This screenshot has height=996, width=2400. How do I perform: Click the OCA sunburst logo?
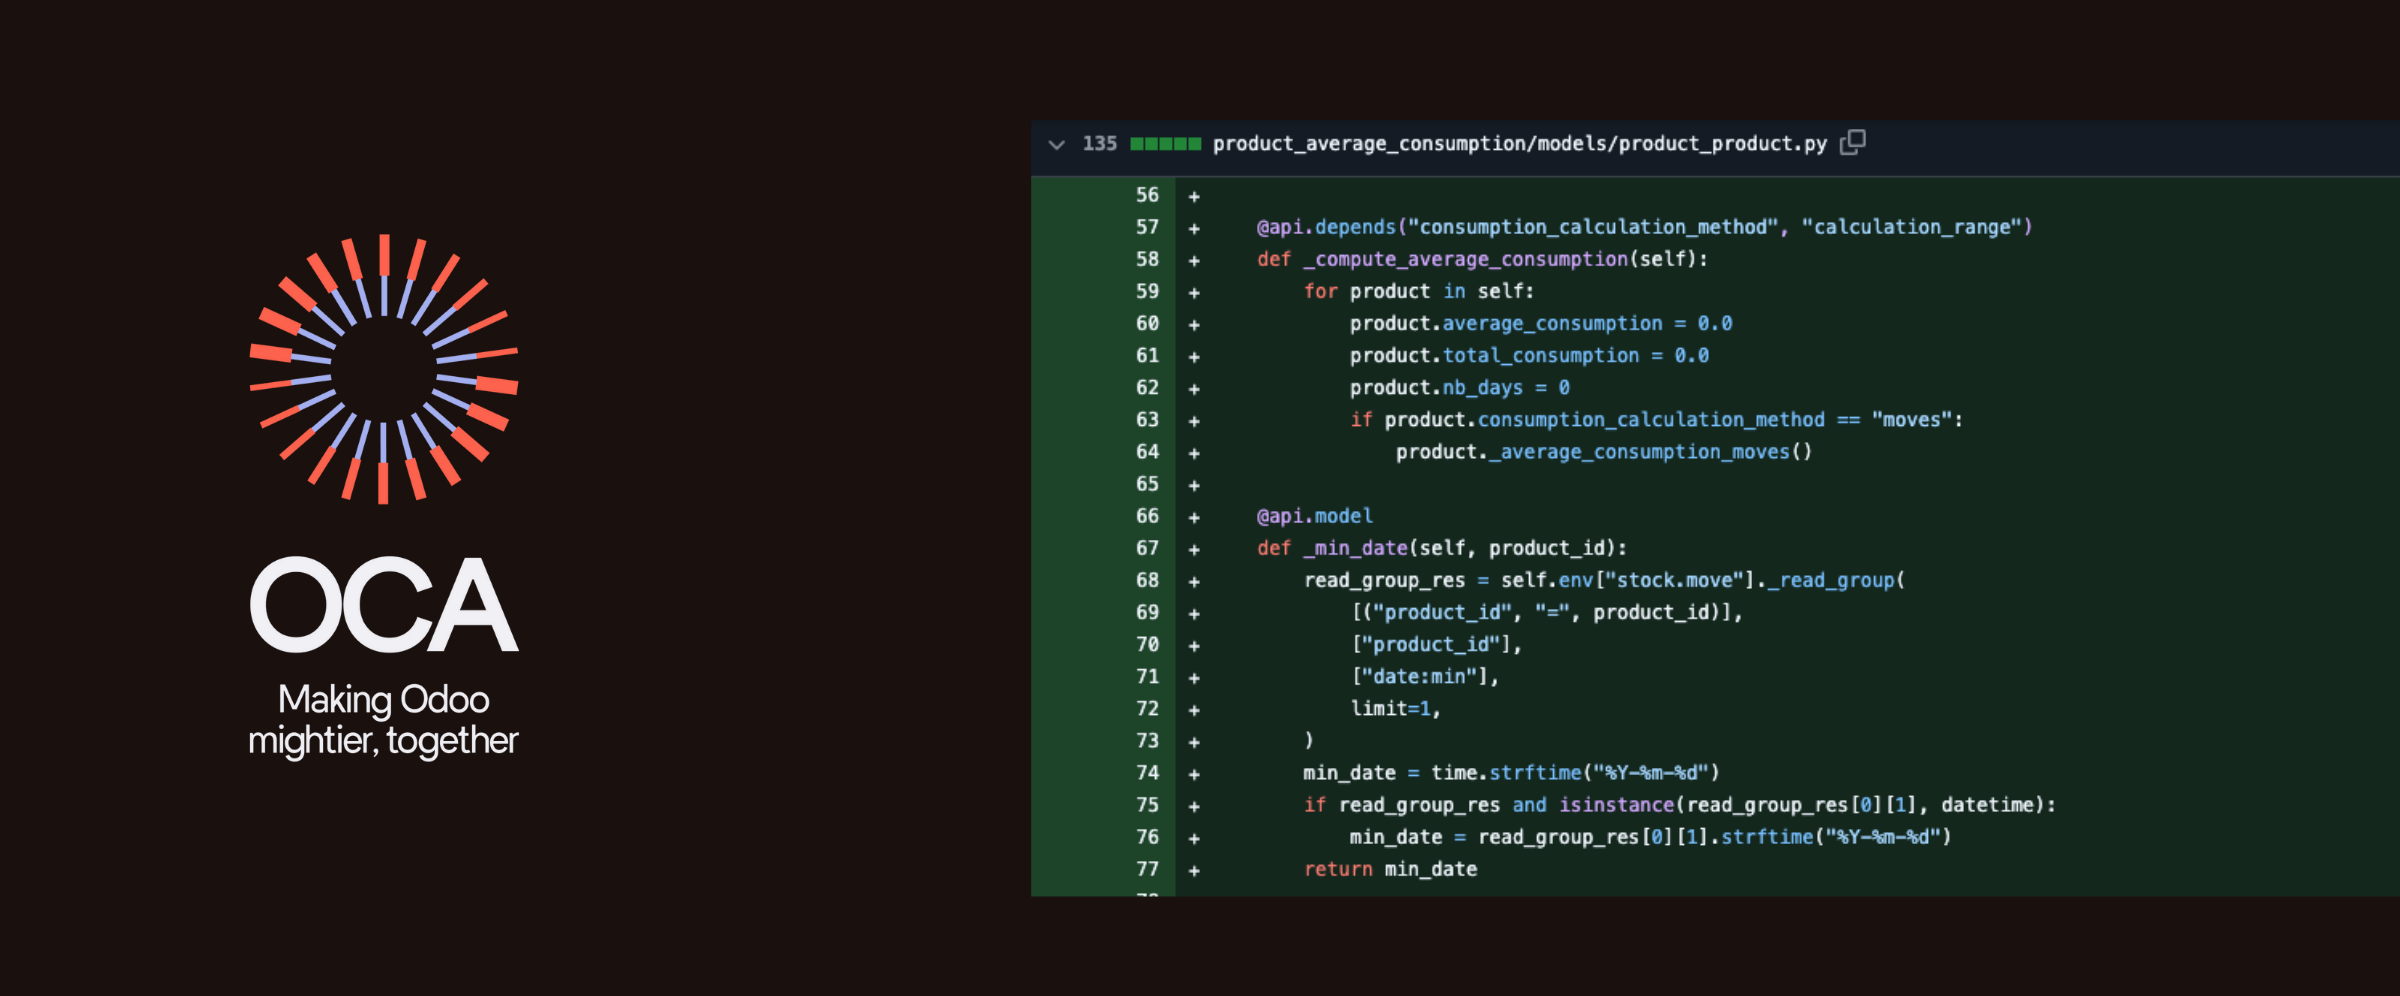(x=384, y=369)
